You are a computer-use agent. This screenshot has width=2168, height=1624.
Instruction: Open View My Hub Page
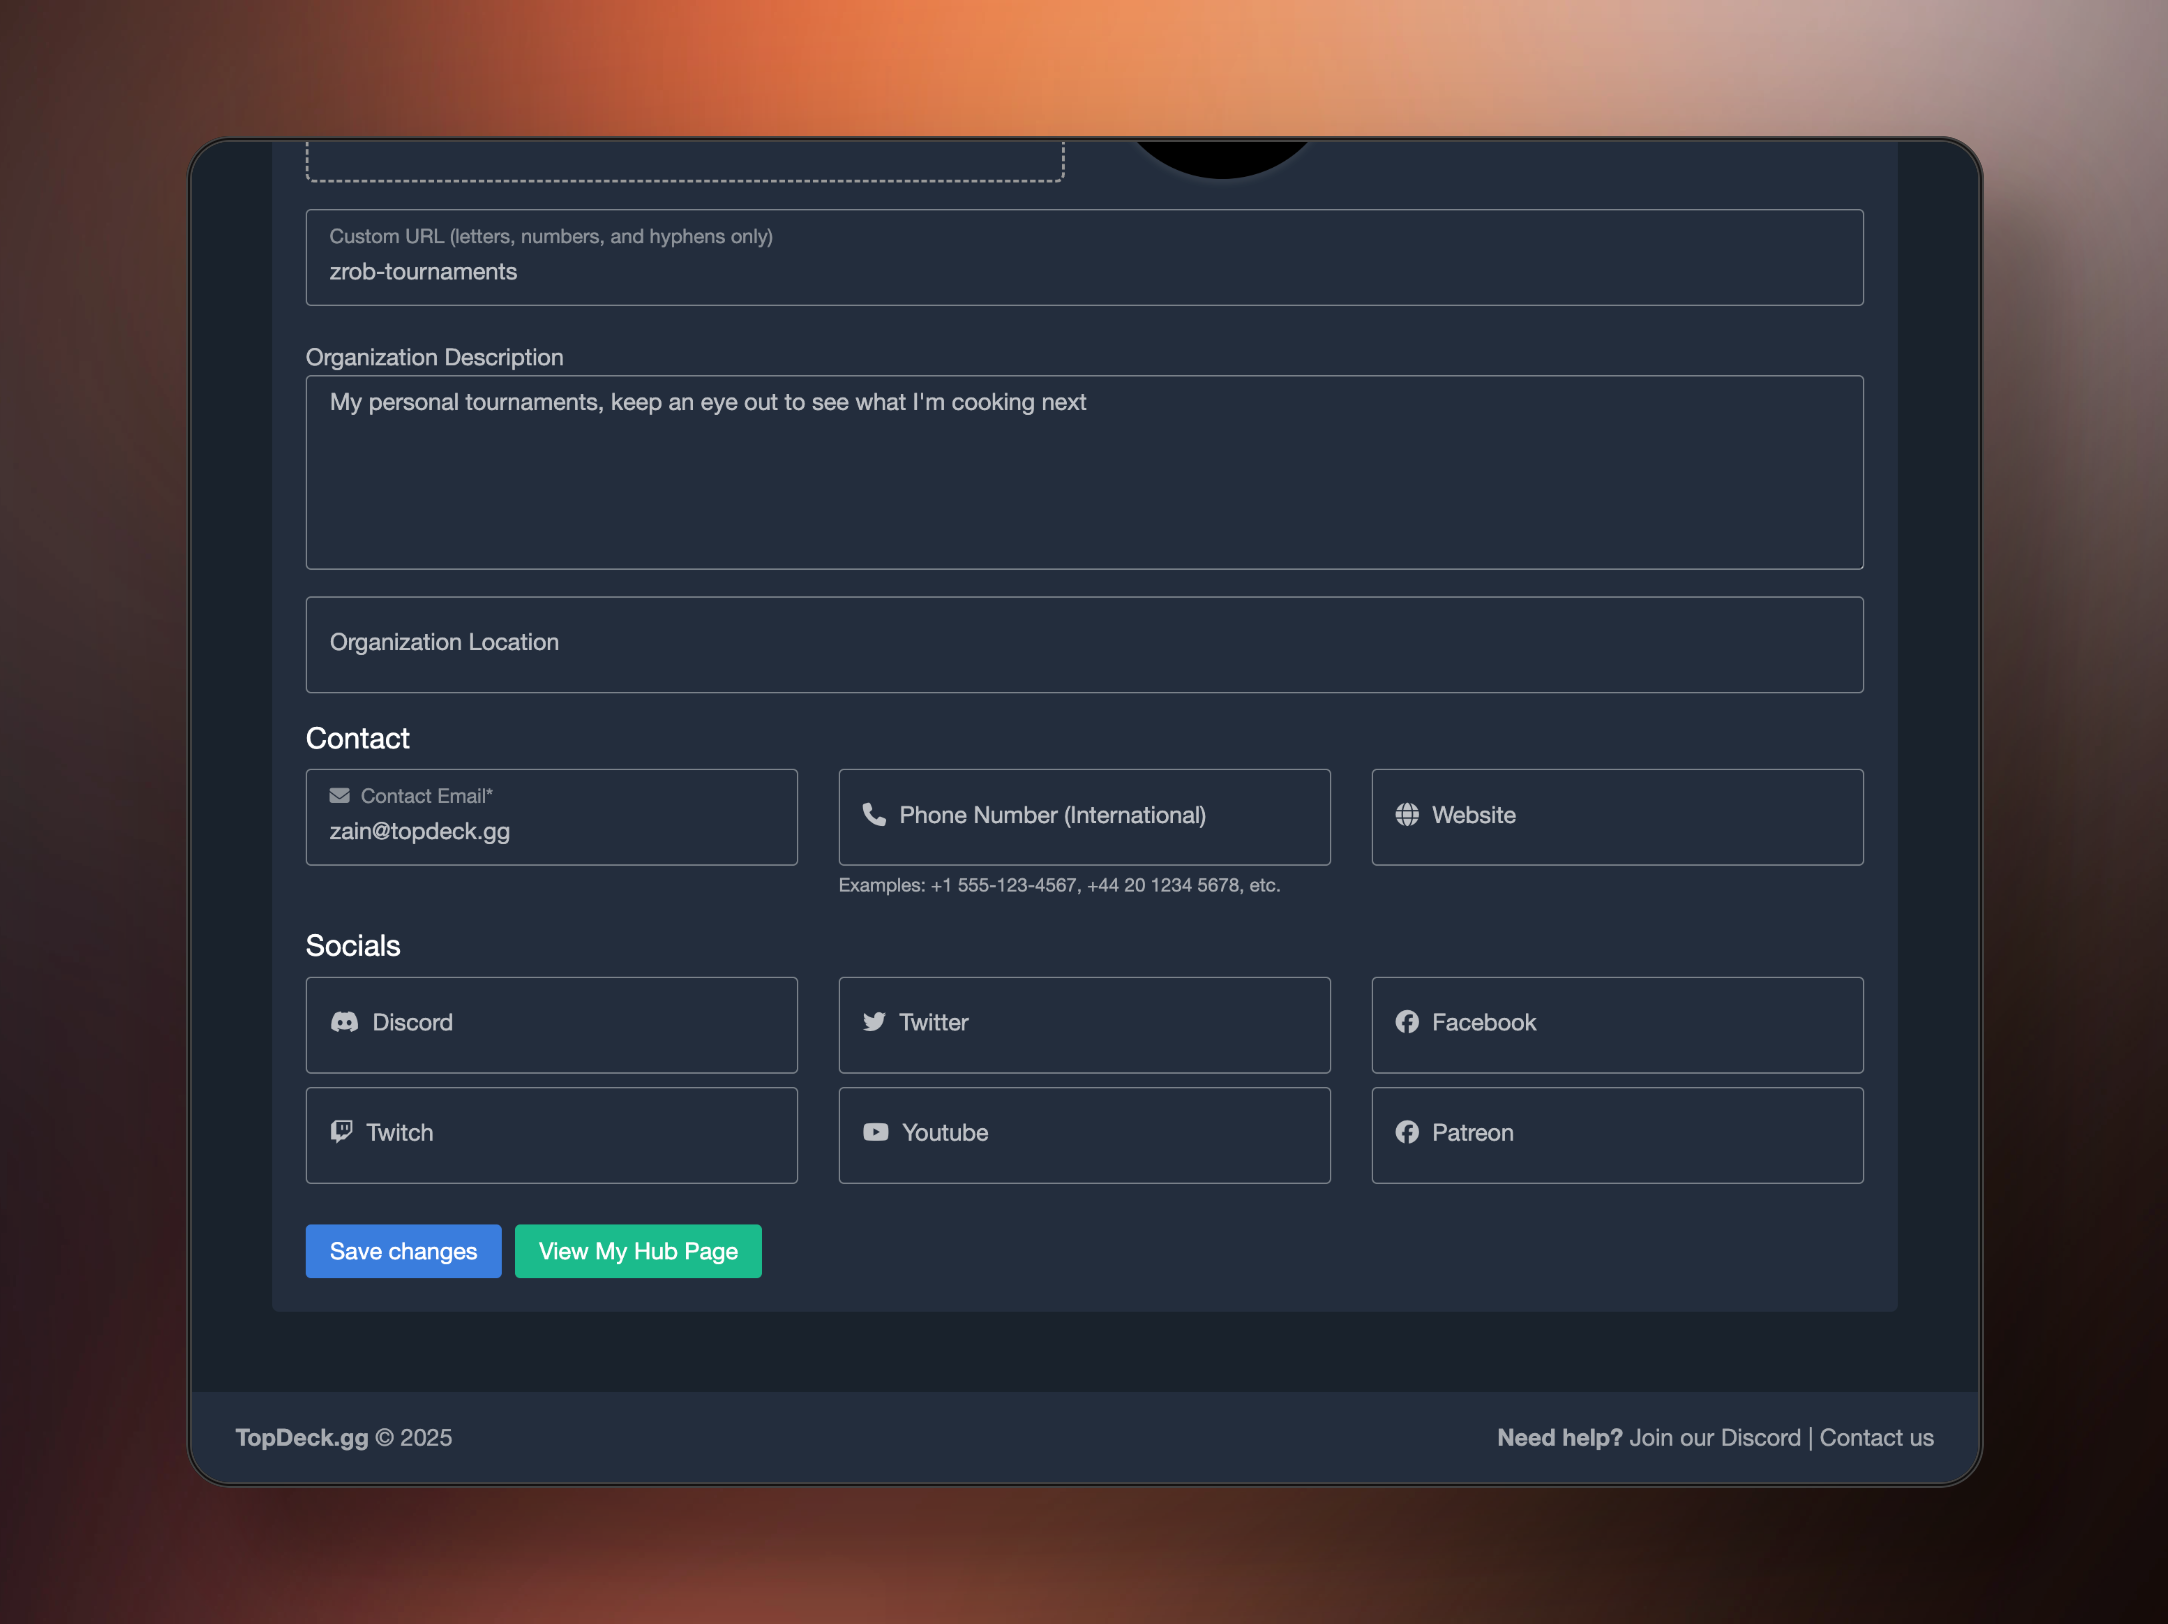coord(638,1251)
